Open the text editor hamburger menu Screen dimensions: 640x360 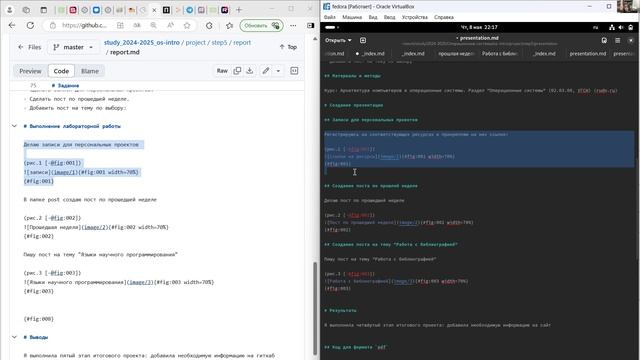point(618,40)
